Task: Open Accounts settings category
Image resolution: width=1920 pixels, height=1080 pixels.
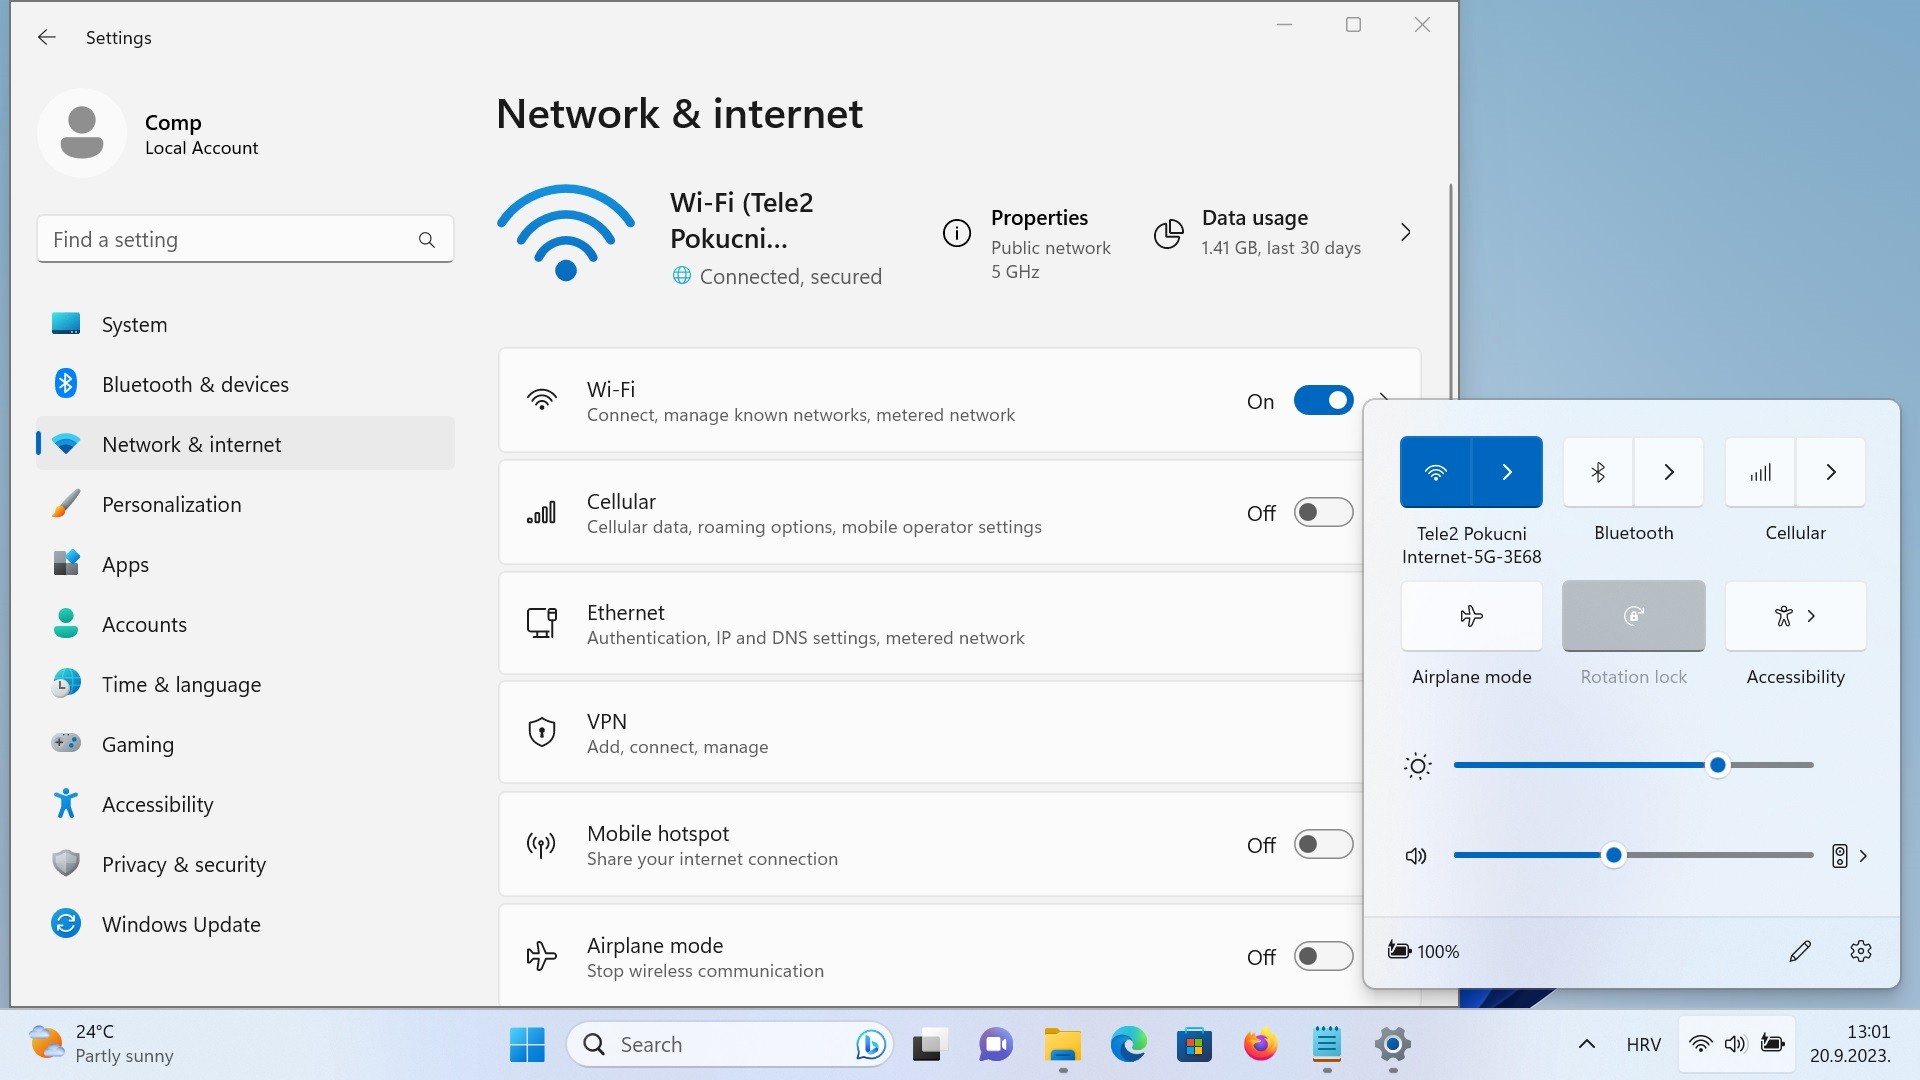Action: click(x=245, y=624)
